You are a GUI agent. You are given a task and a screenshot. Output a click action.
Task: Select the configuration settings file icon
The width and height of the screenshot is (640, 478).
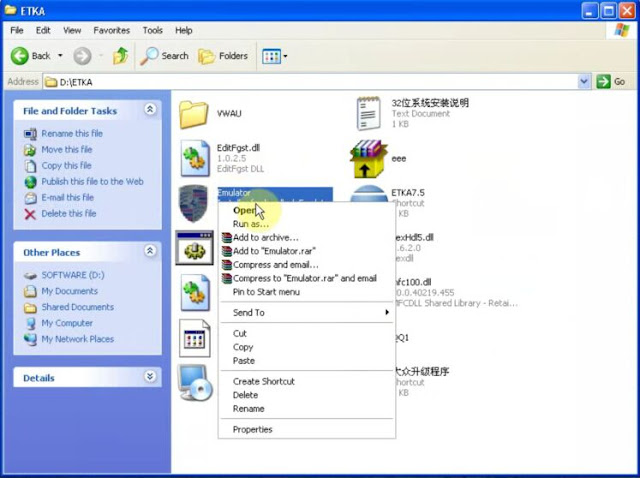[x=195, y=338]
